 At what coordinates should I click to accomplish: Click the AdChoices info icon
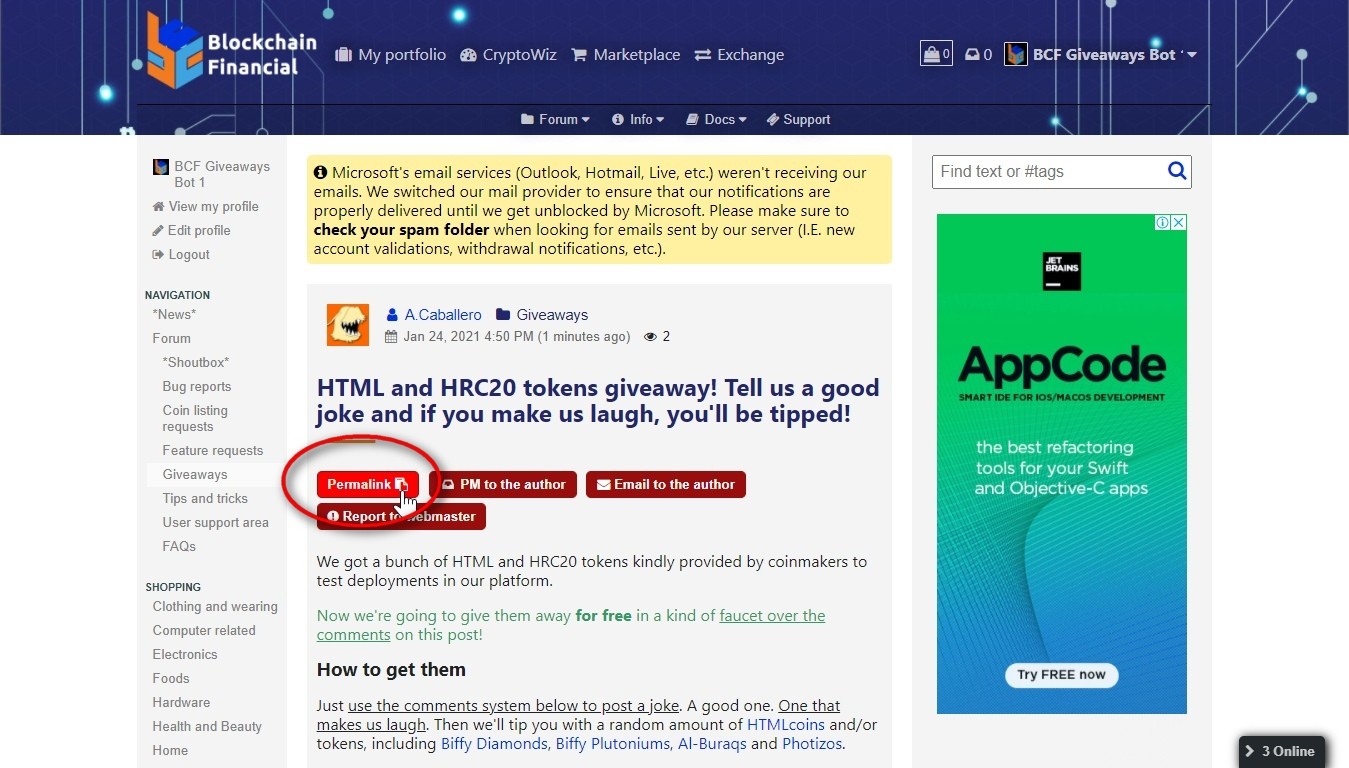tap(1163, 223)
